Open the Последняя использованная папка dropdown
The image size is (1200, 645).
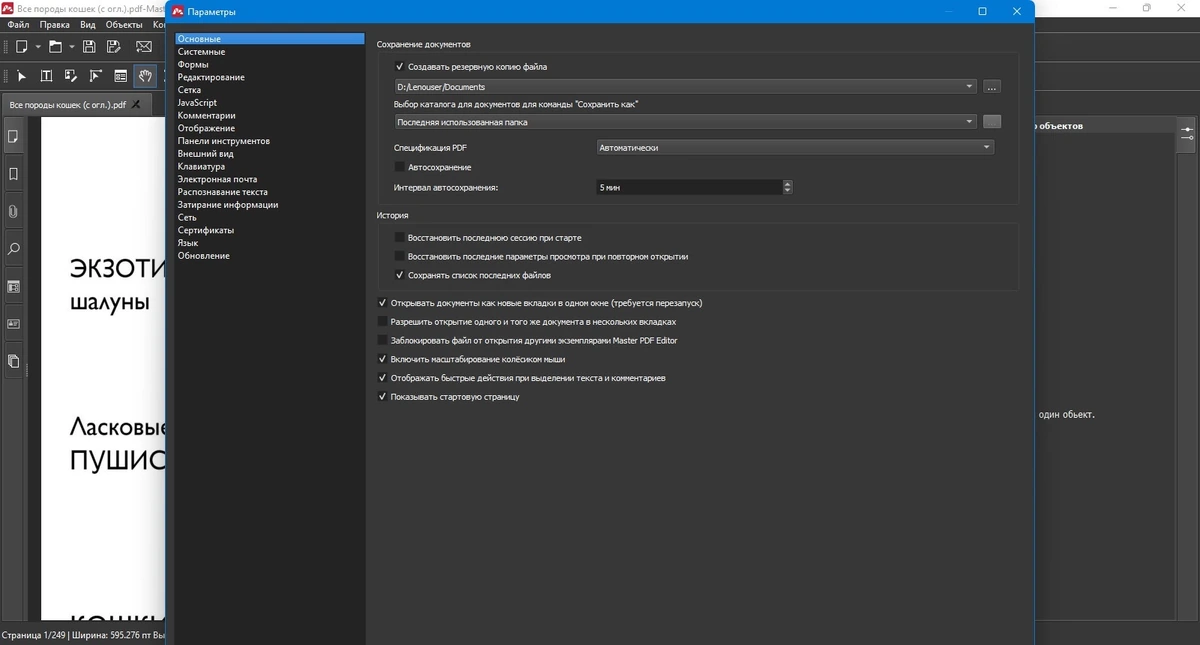tap(685, 122)
